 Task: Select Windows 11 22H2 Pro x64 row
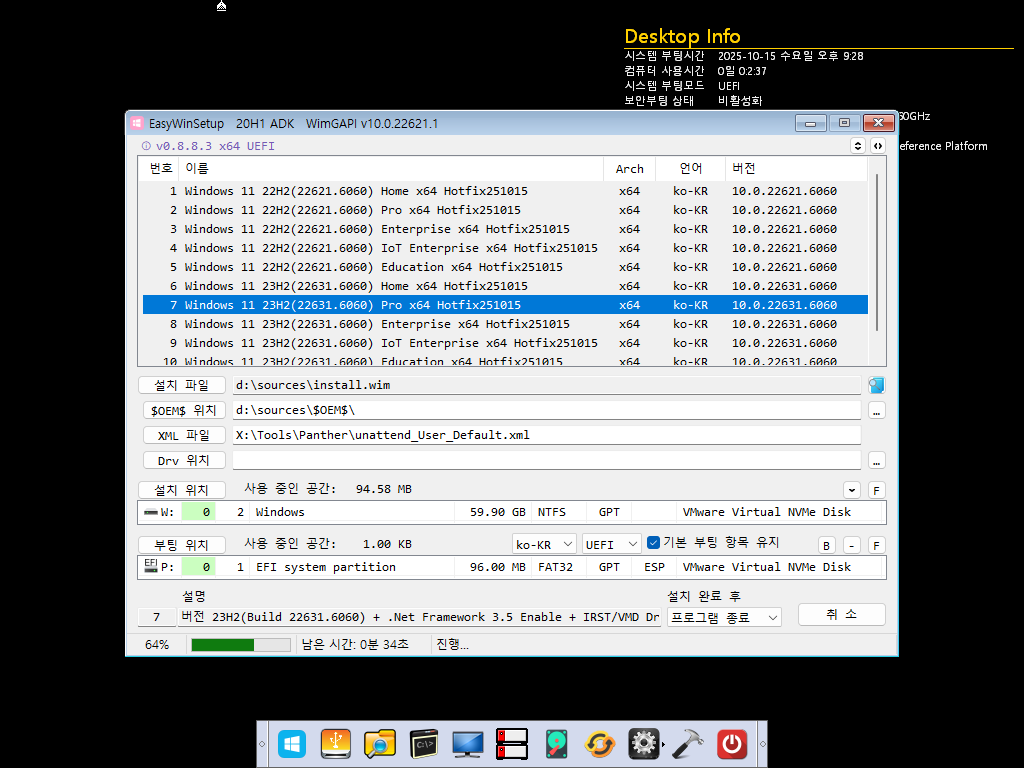click(505, 210)
